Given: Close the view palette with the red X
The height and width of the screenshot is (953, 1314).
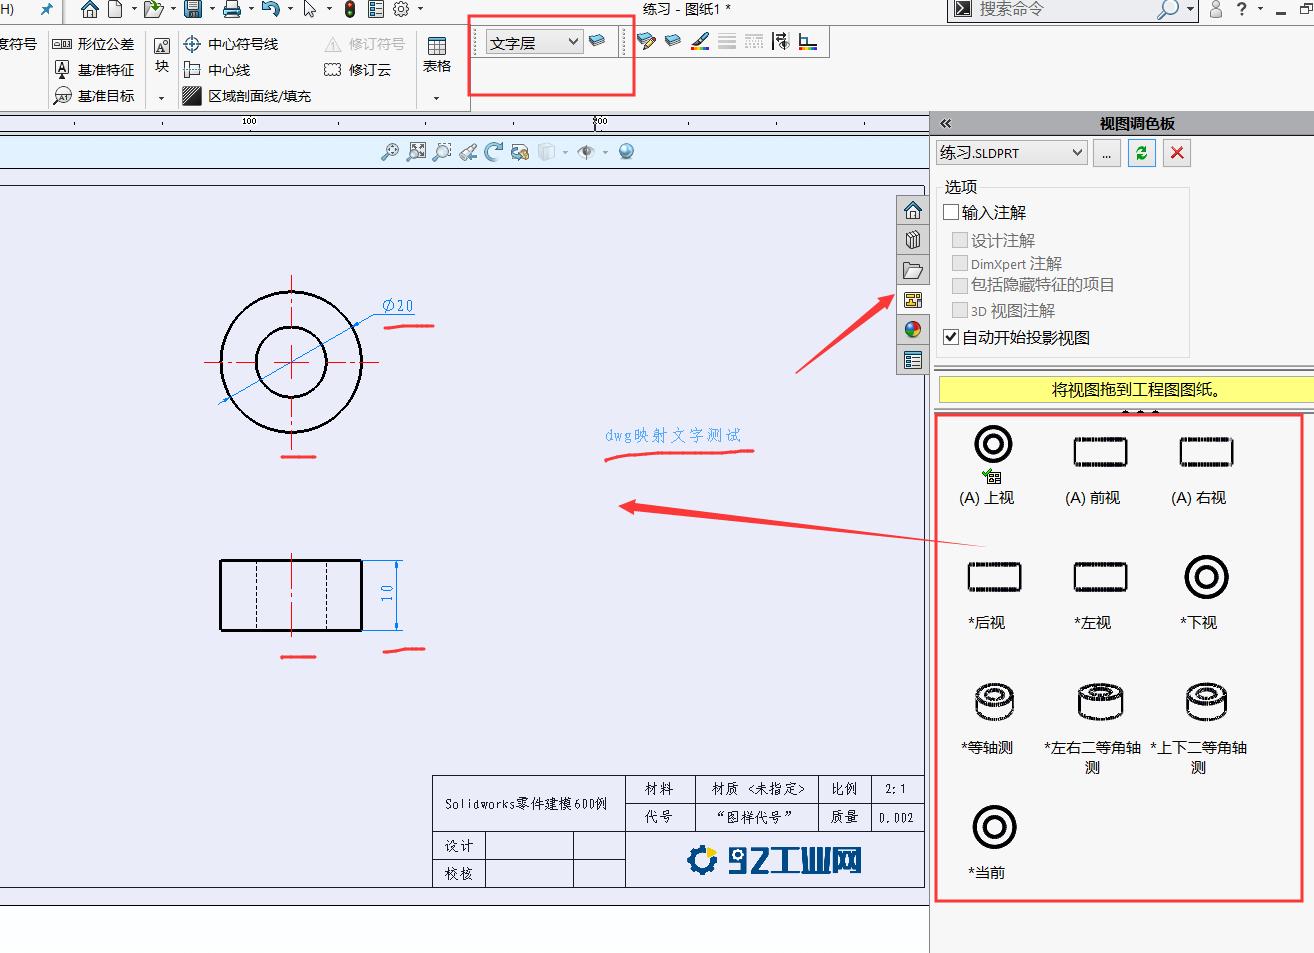Looking at the screenshot, I should [1177, 152].
